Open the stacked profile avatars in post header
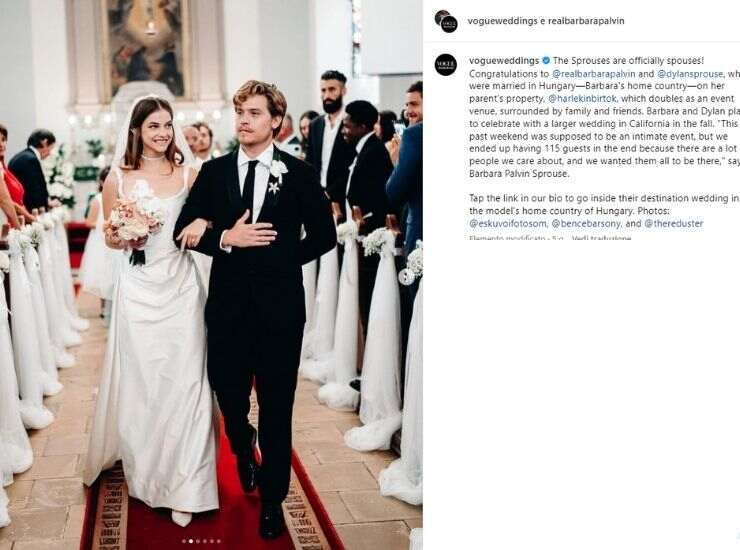 (446, 21)
